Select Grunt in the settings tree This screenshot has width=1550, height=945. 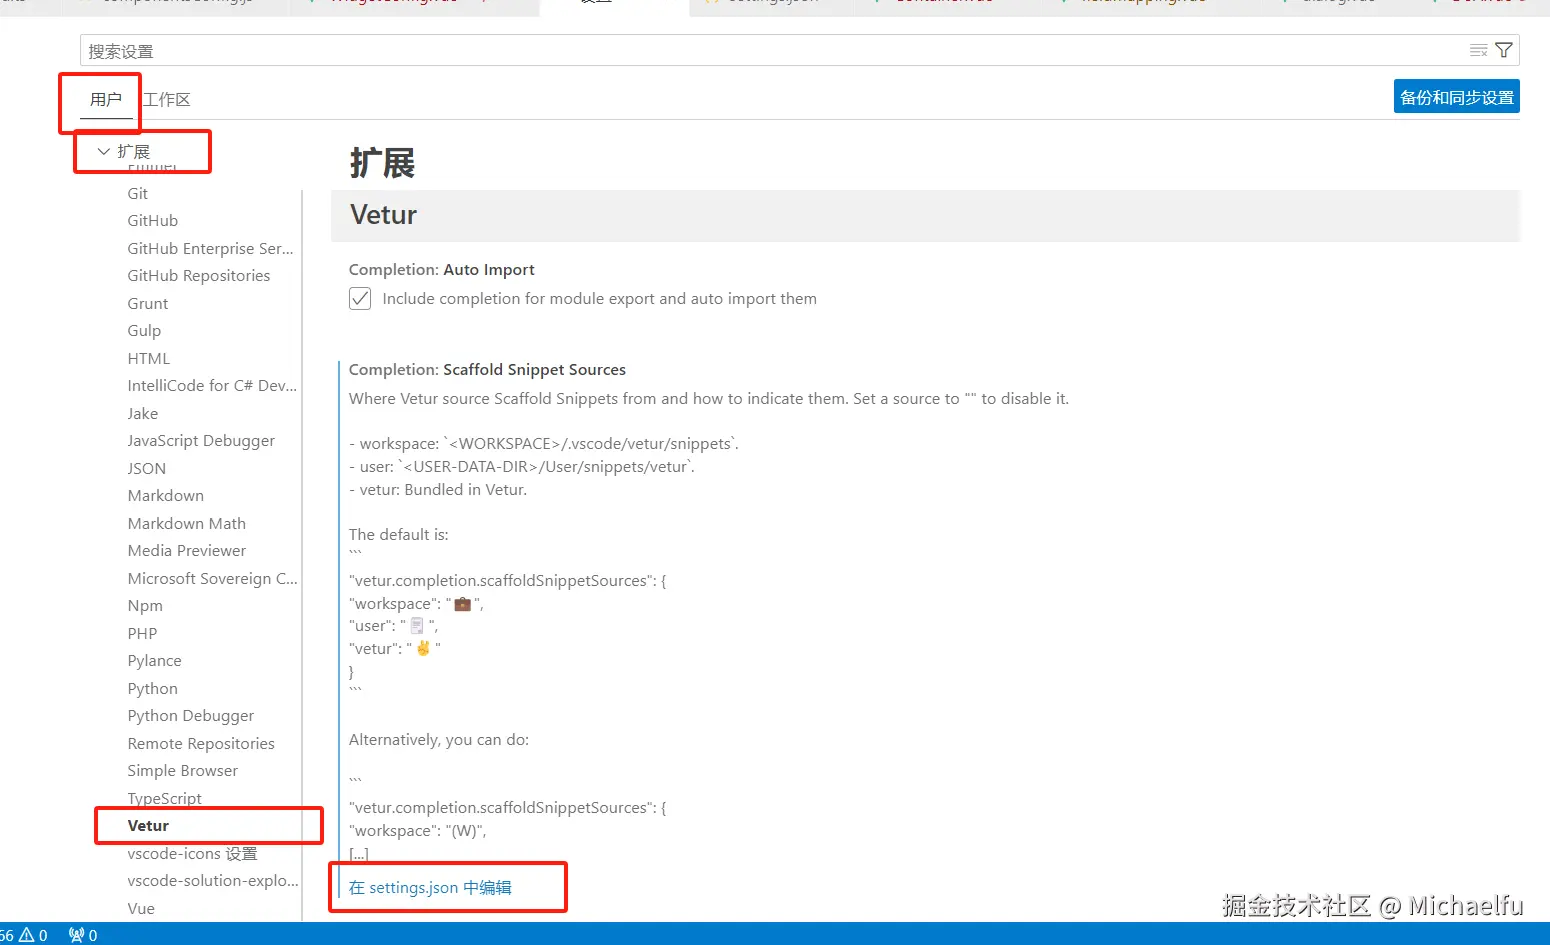[148, 303]
